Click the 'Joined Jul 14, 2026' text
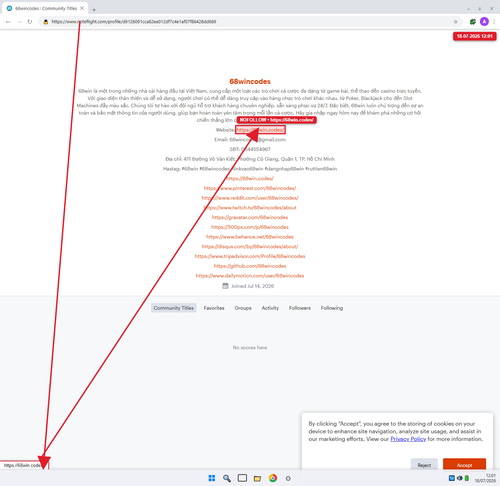500x486 pixels. 253,286
